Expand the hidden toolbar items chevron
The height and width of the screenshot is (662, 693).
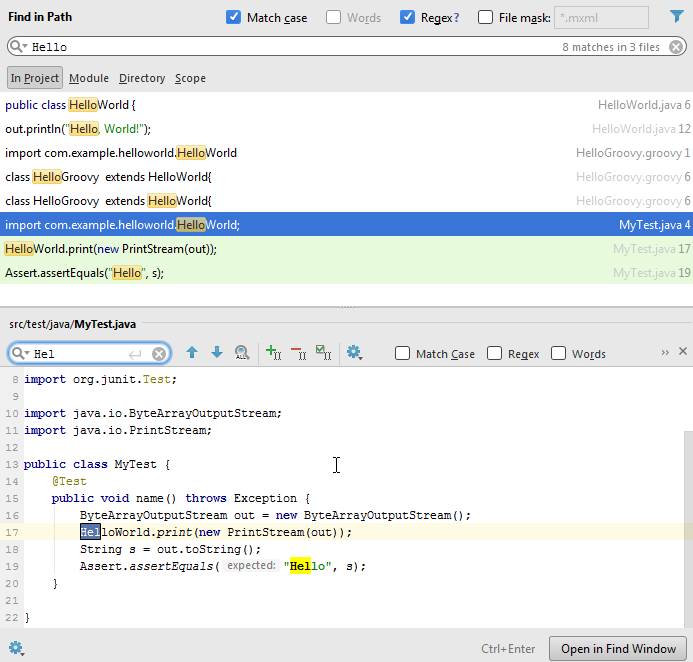[665, 353]
